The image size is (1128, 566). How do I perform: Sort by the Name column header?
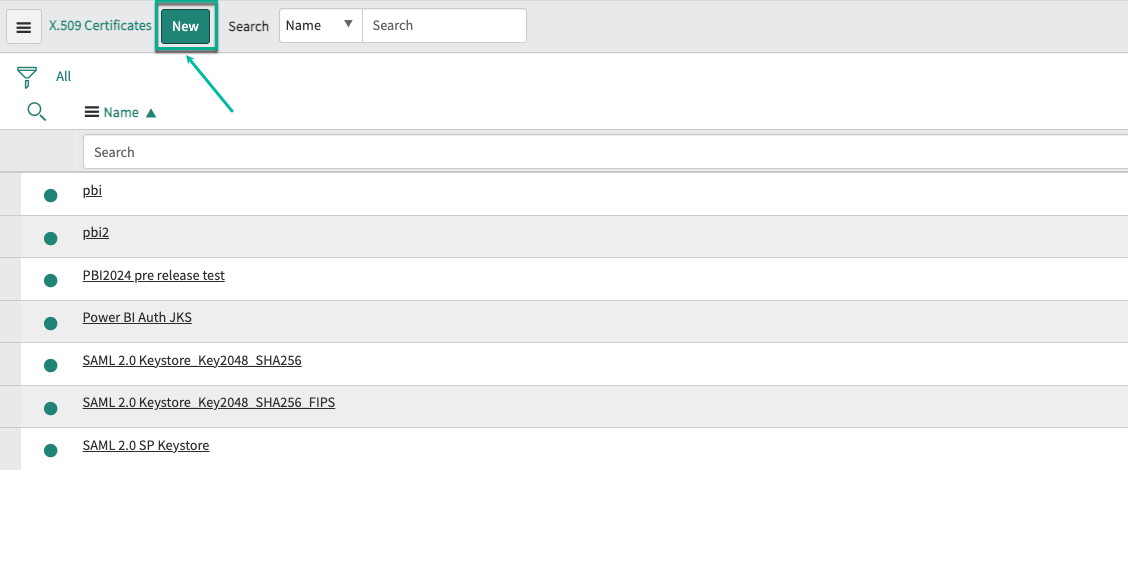[121, 113]
